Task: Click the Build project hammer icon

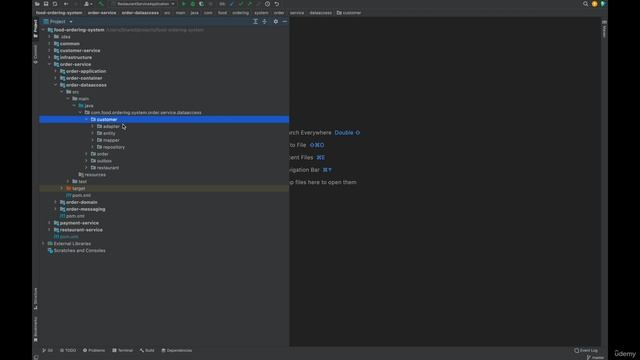Action: click(x=101, y=4)
